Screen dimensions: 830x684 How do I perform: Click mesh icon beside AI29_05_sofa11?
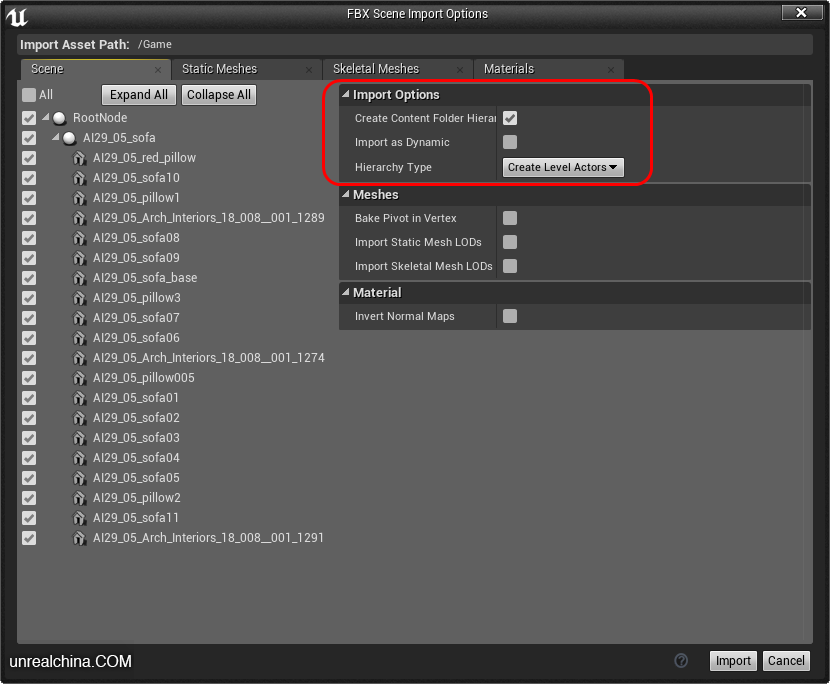tap(79, 518)
